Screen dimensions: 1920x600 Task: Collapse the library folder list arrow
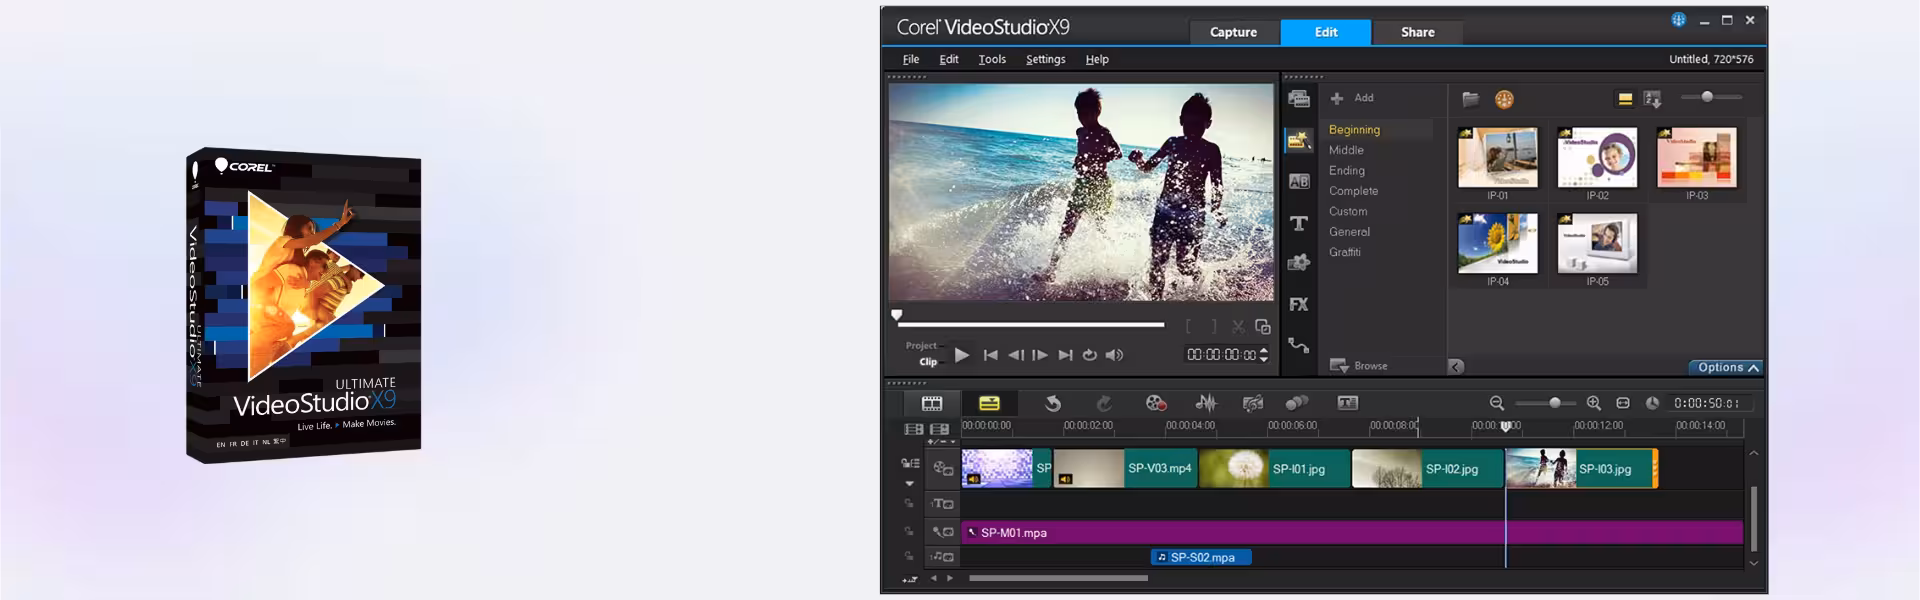pos(1456,367)
